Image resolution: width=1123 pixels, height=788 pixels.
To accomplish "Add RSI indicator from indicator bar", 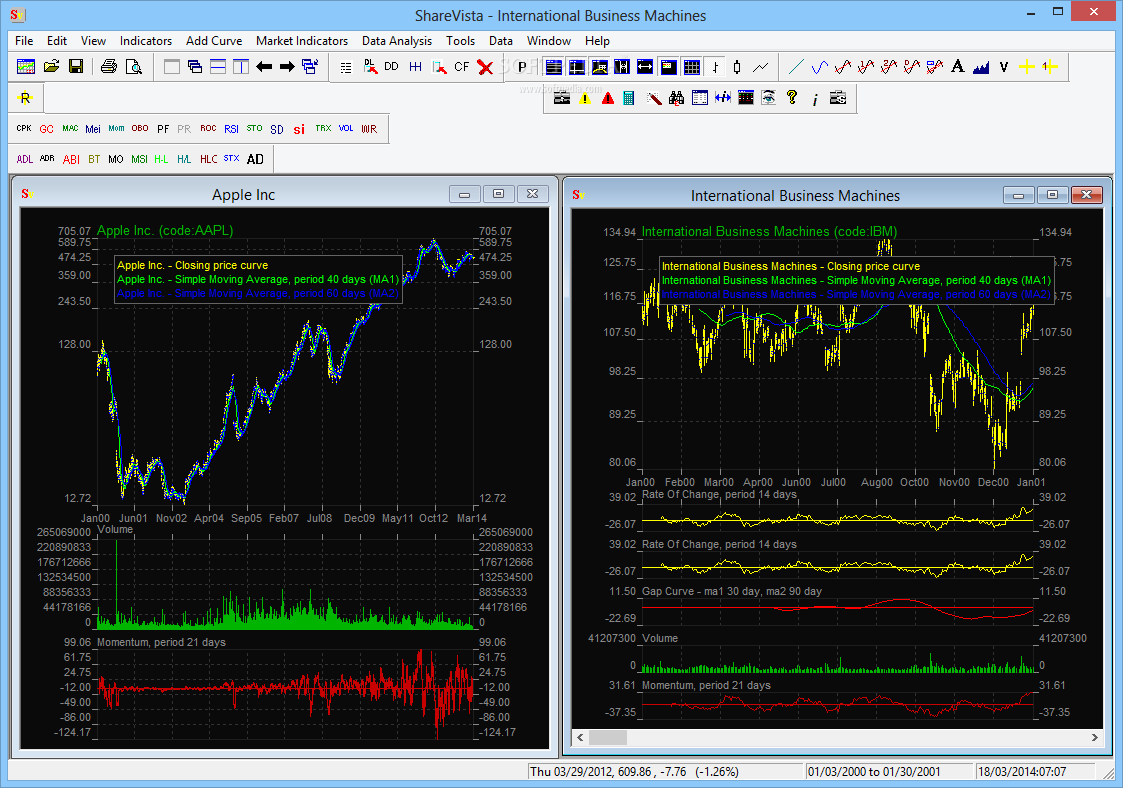I will point(231,129).
